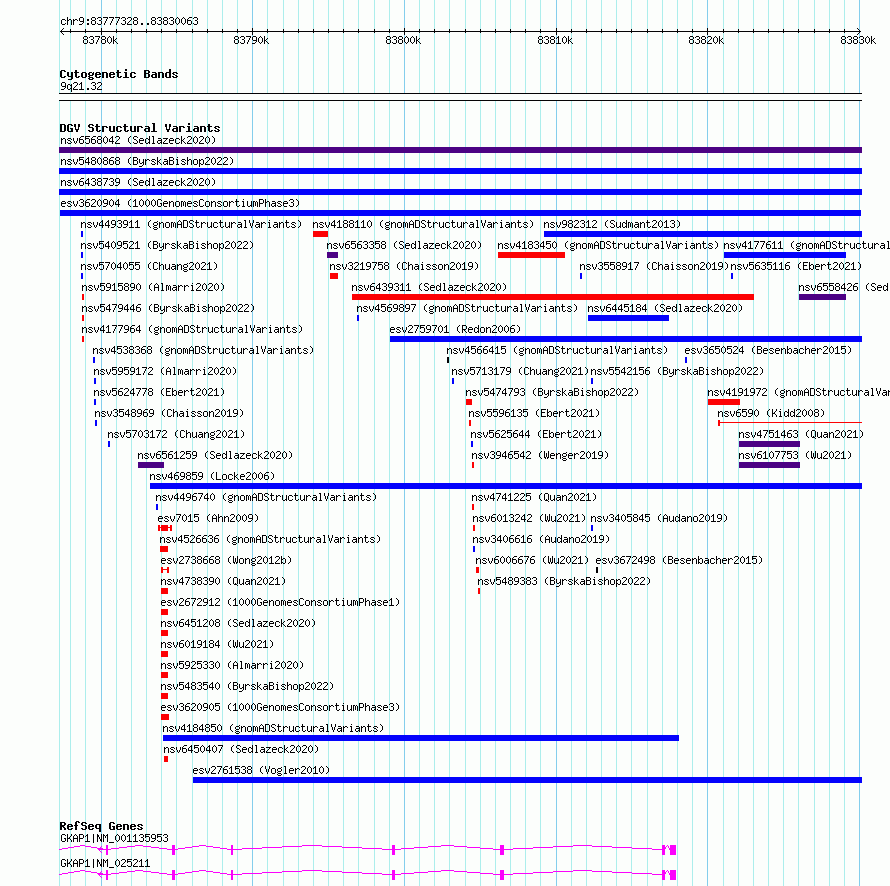Click the purple bar under nsv6107753
The width and height of the screenshot is (890, 886).
pyautogui.click(x=769, y=465)
